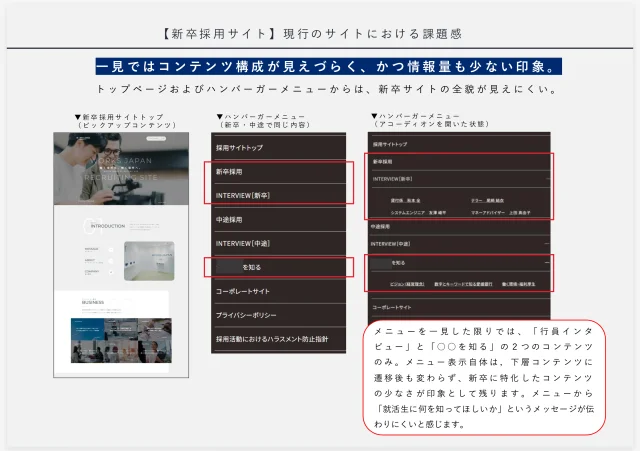Open the first interview sub-link above システムエンジニア
Screen dimensions: 640x451
coord(405,200)
